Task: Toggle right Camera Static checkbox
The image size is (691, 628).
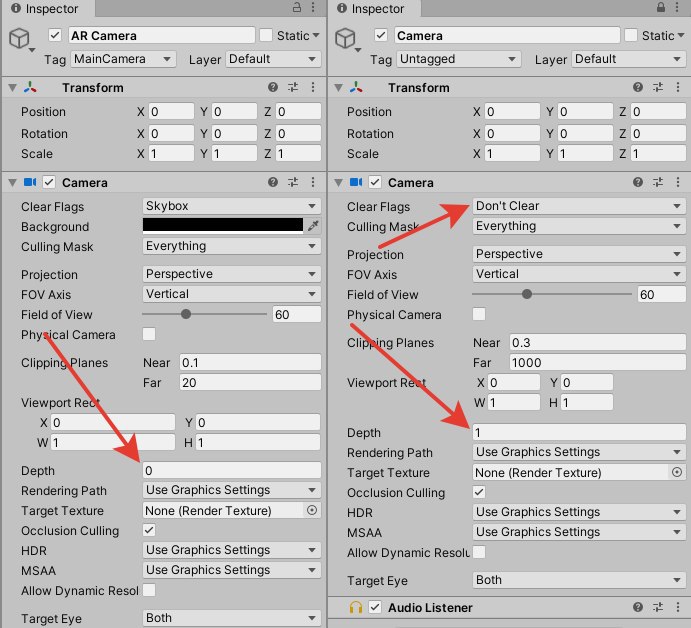Action: (631, 35)
